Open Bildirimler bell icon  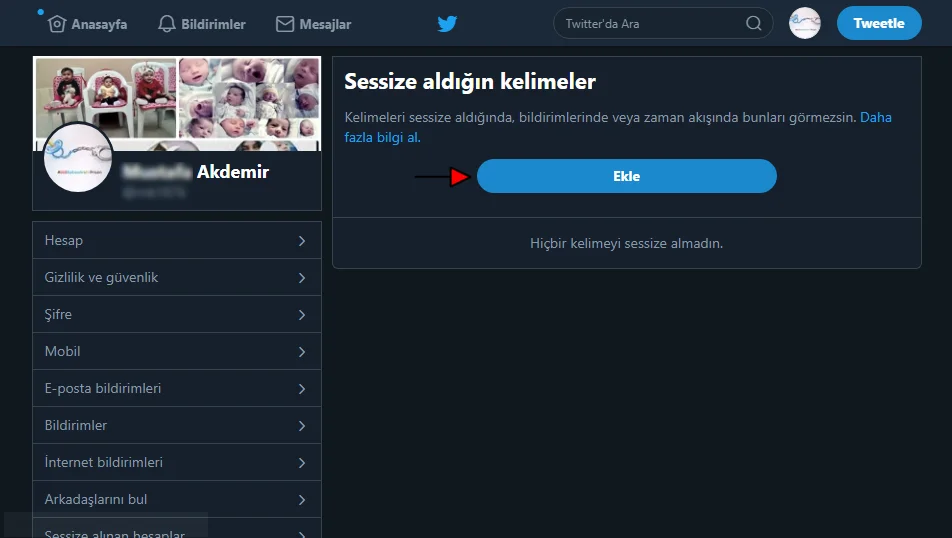(167, 24)
